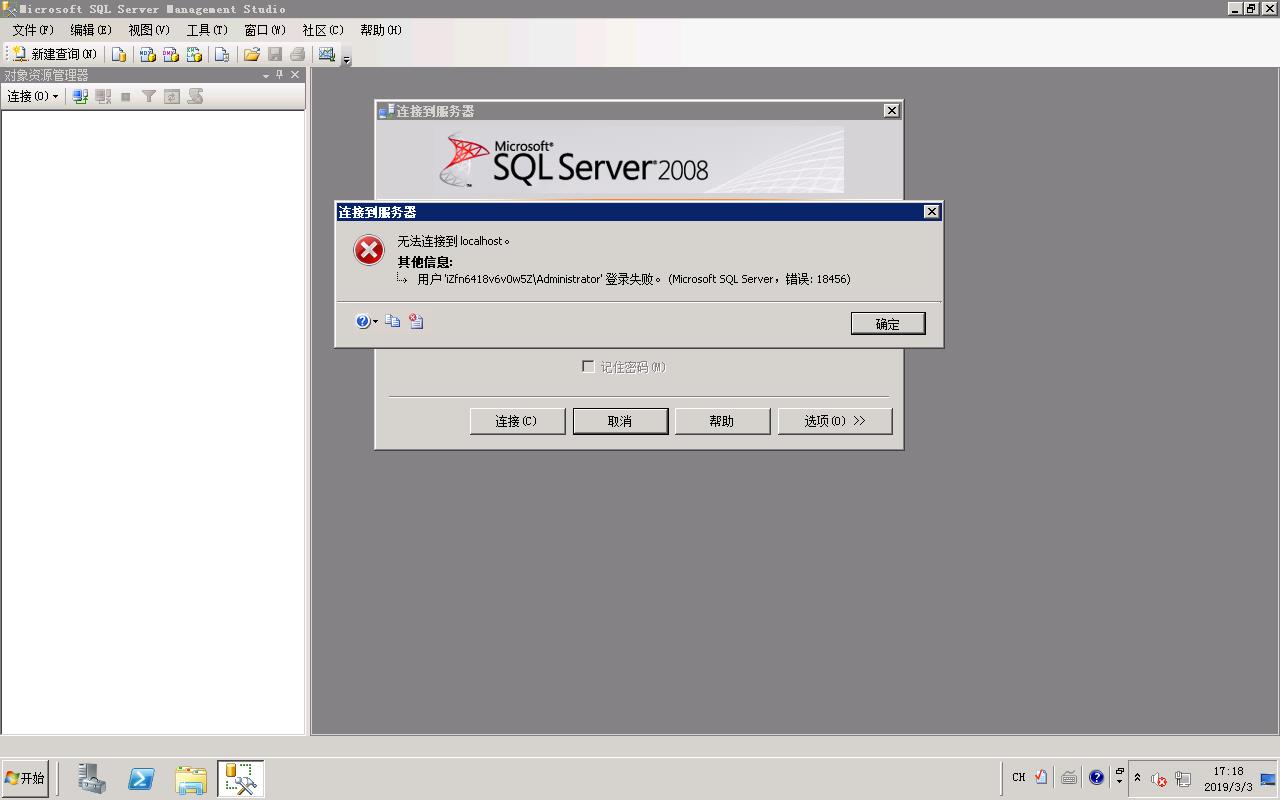Open the 编辑(E) menu
This screenshot has width=1280, height=800.
(90, 30)
